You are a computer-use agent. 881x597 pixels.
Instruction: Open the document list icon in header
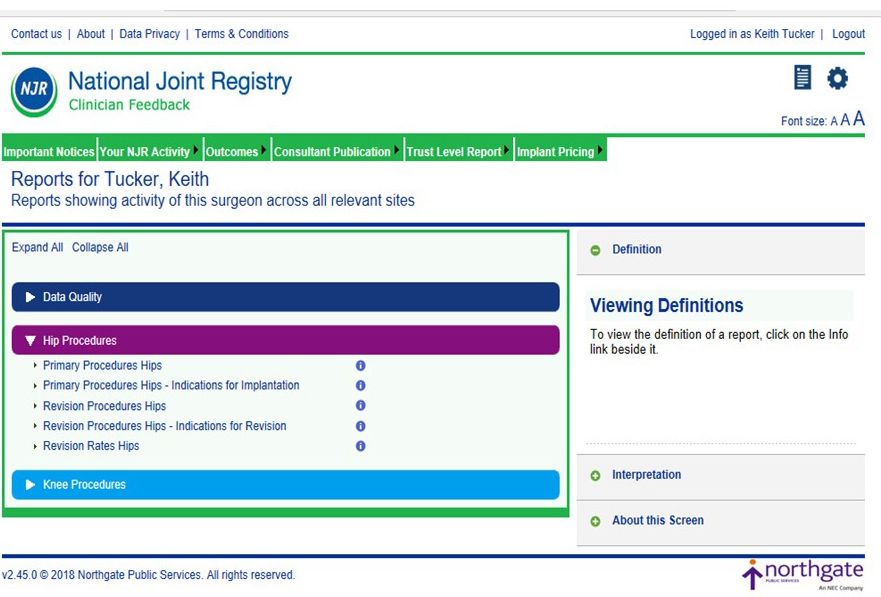802,78
